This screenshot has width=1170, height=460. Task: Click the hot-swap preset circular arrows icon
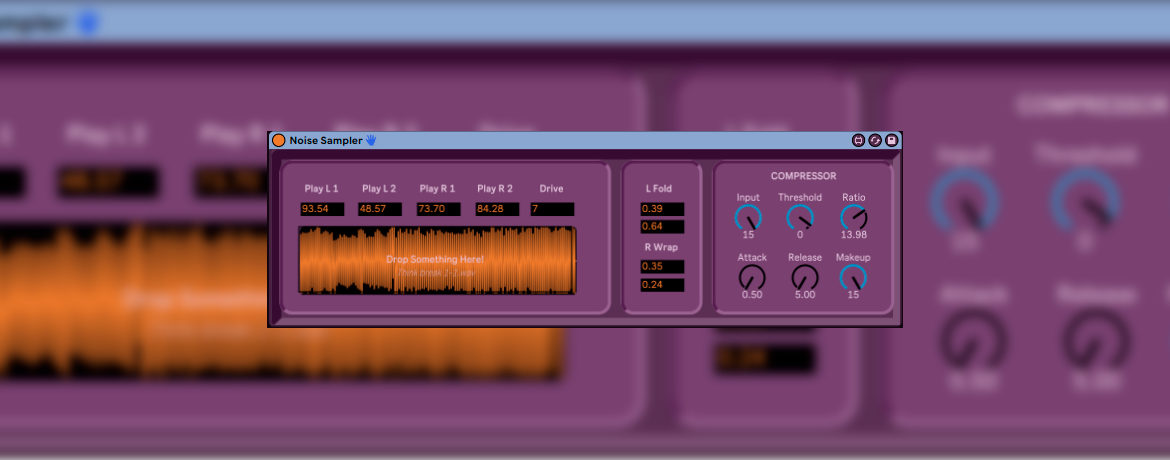coord(875,141)
